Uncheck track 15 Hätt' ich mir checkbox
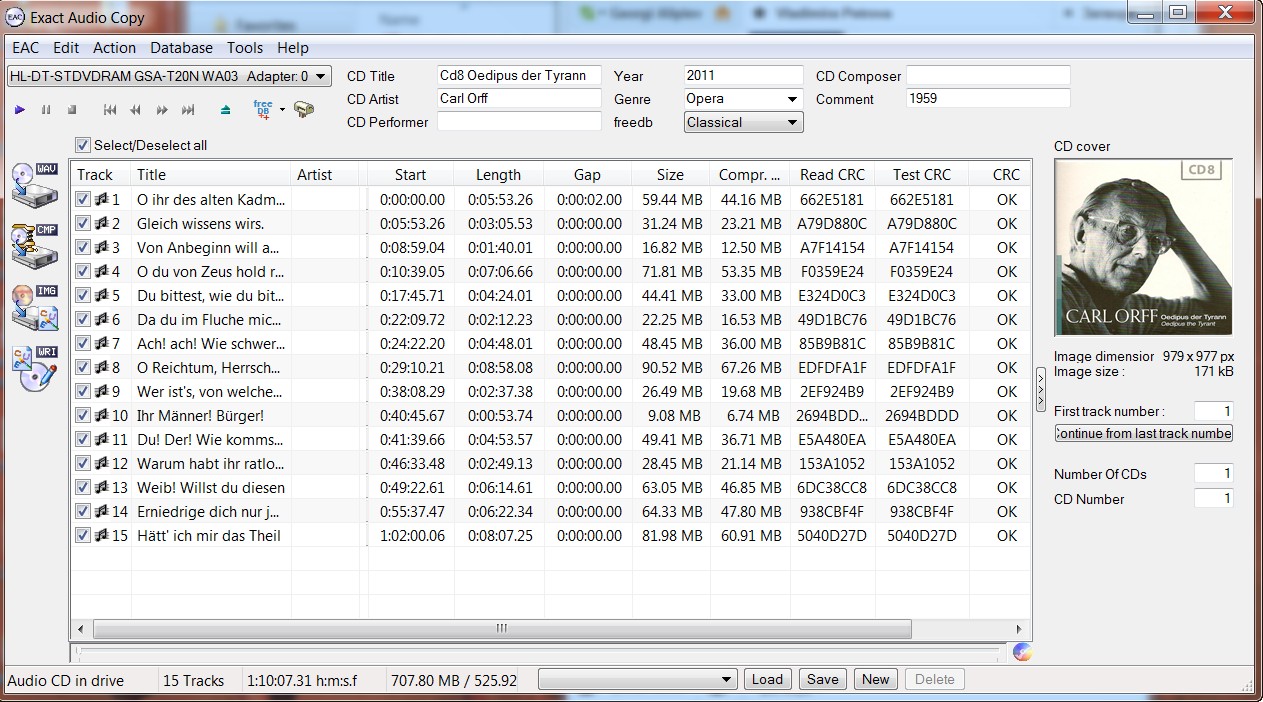Image resolution: width=1263 pixels, height=702 pixels. 83,535
